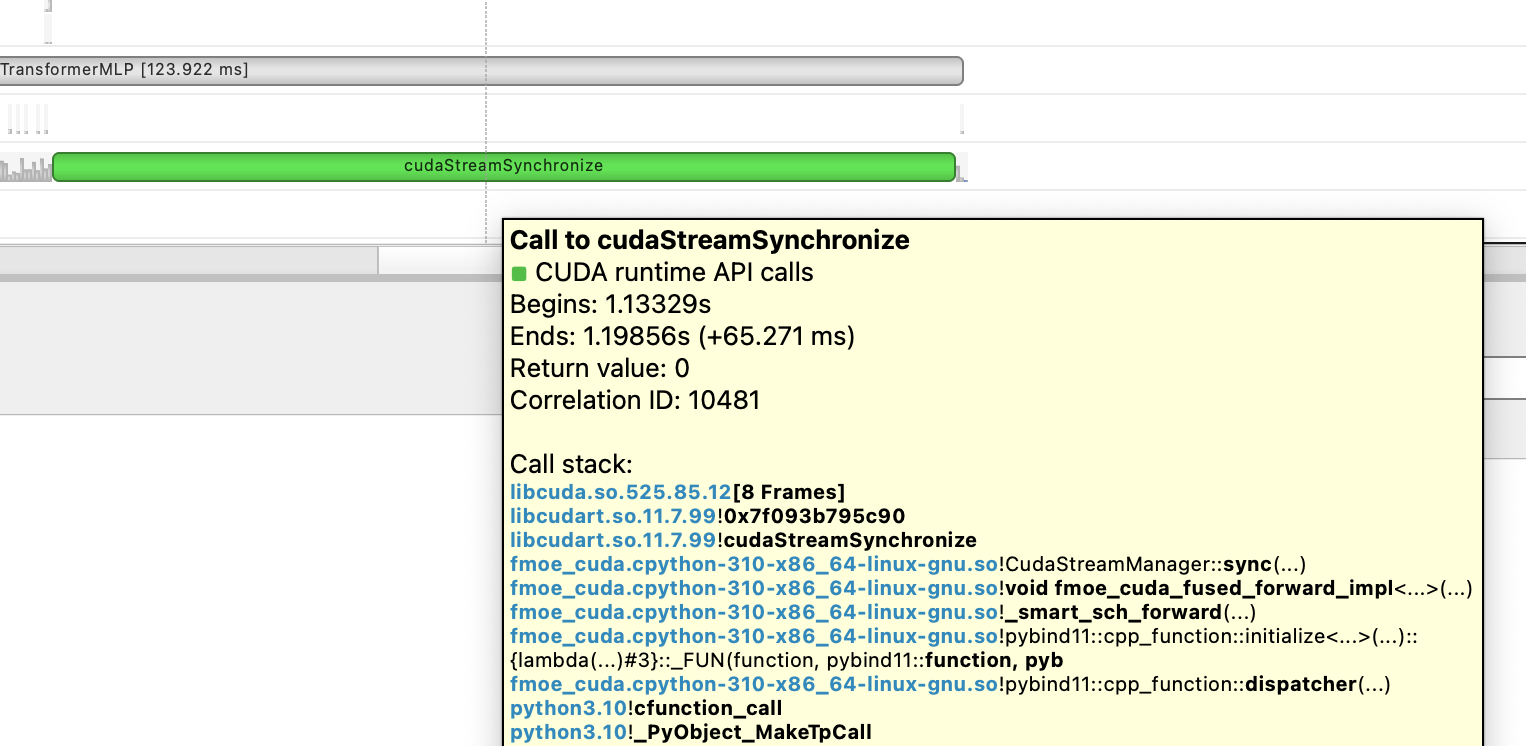This screenshot has width=1526, height=746.
Task: Select the cudaStreamSynchronize API call bar
Action: pos(500,166)
